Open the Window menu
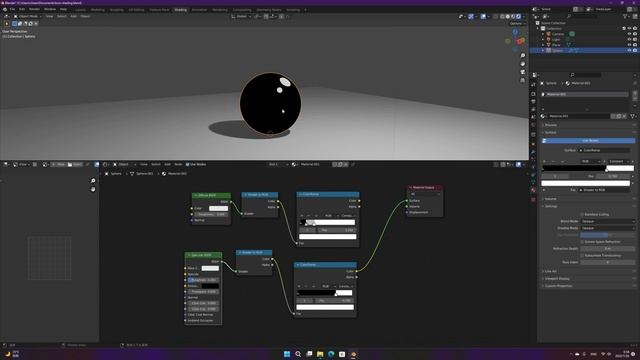Viewport: 640px width, 360px height. tap(50, 9)
